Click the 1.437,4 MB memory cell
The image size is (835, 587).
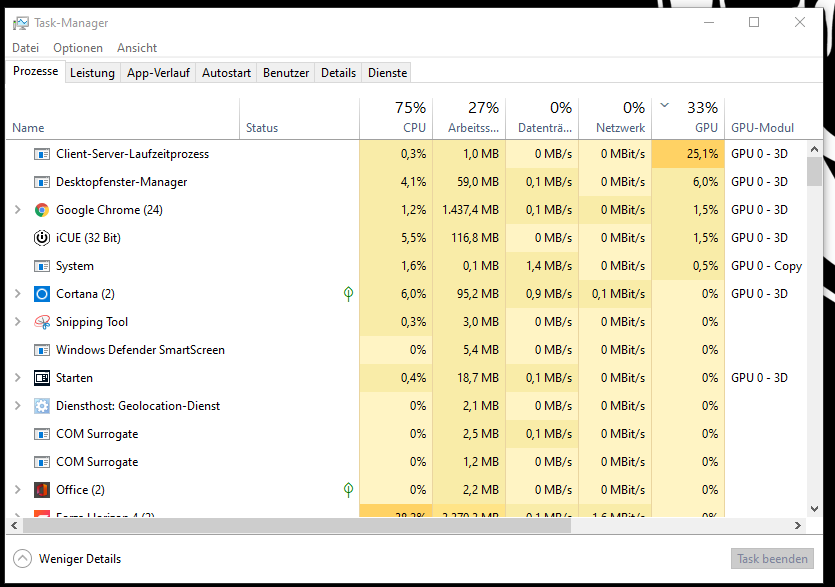469,210
